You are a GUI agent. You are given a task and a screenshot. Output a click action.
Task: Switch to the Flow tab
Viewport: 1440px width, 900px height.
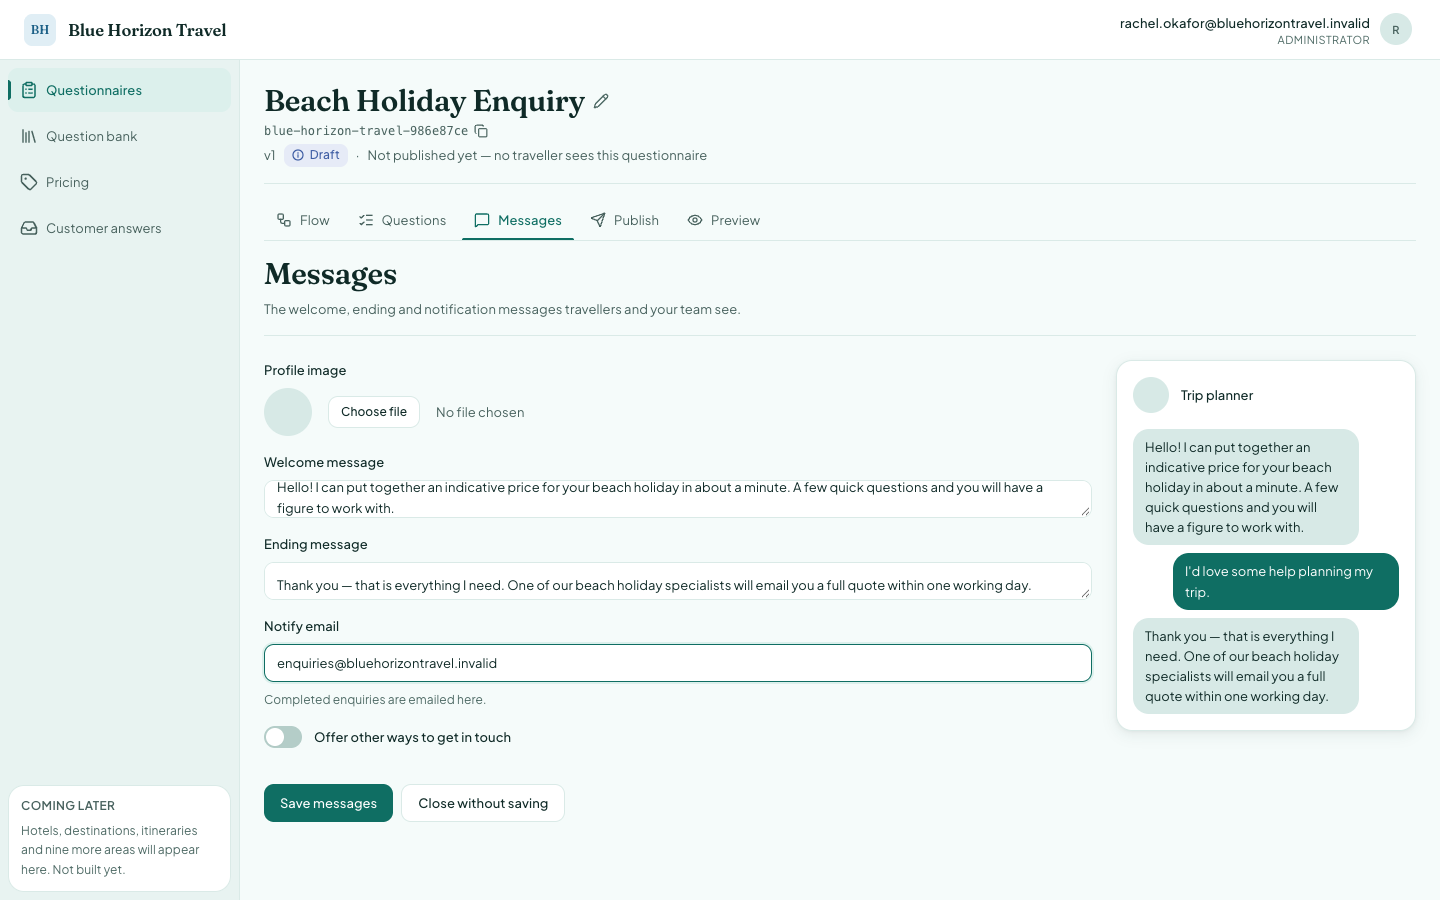[x=303, y=220]
